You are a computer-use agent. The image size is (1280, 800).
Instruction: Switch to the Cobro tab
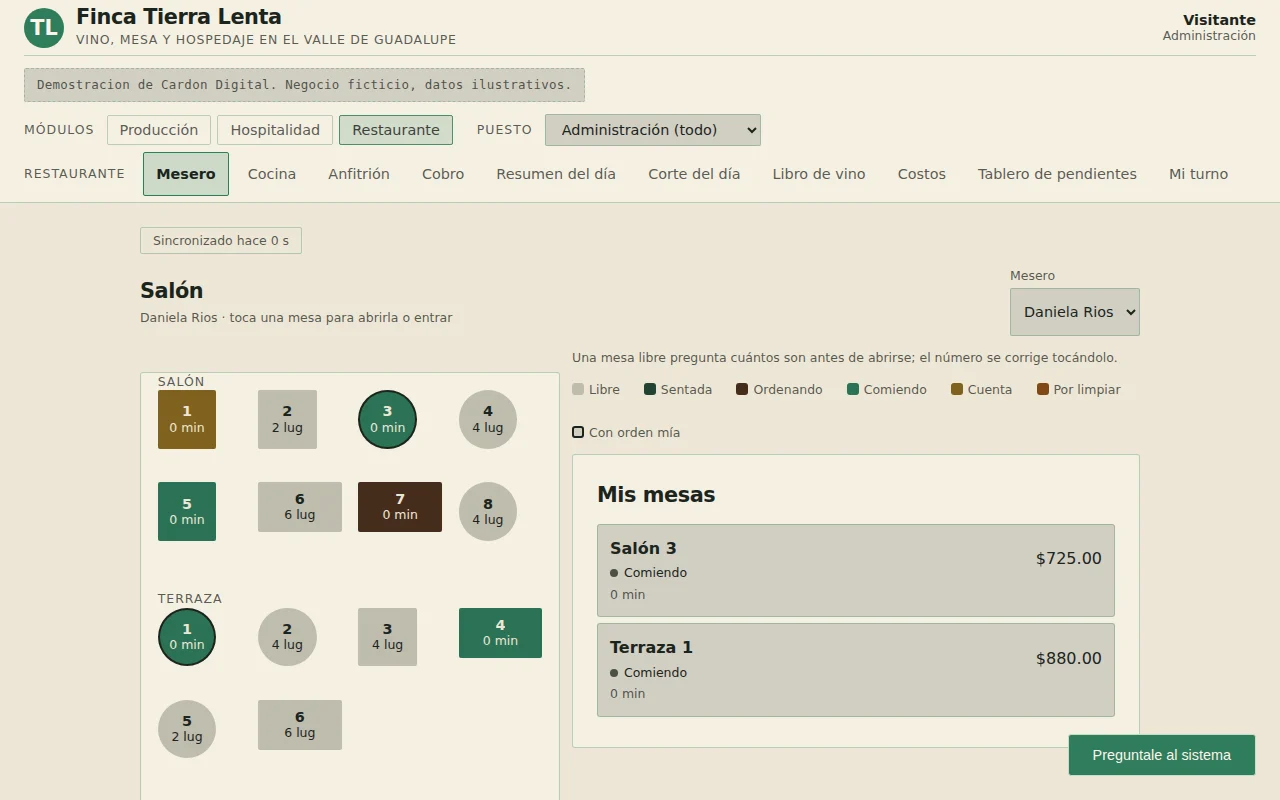pyautogui.click(x=443, y=174)
